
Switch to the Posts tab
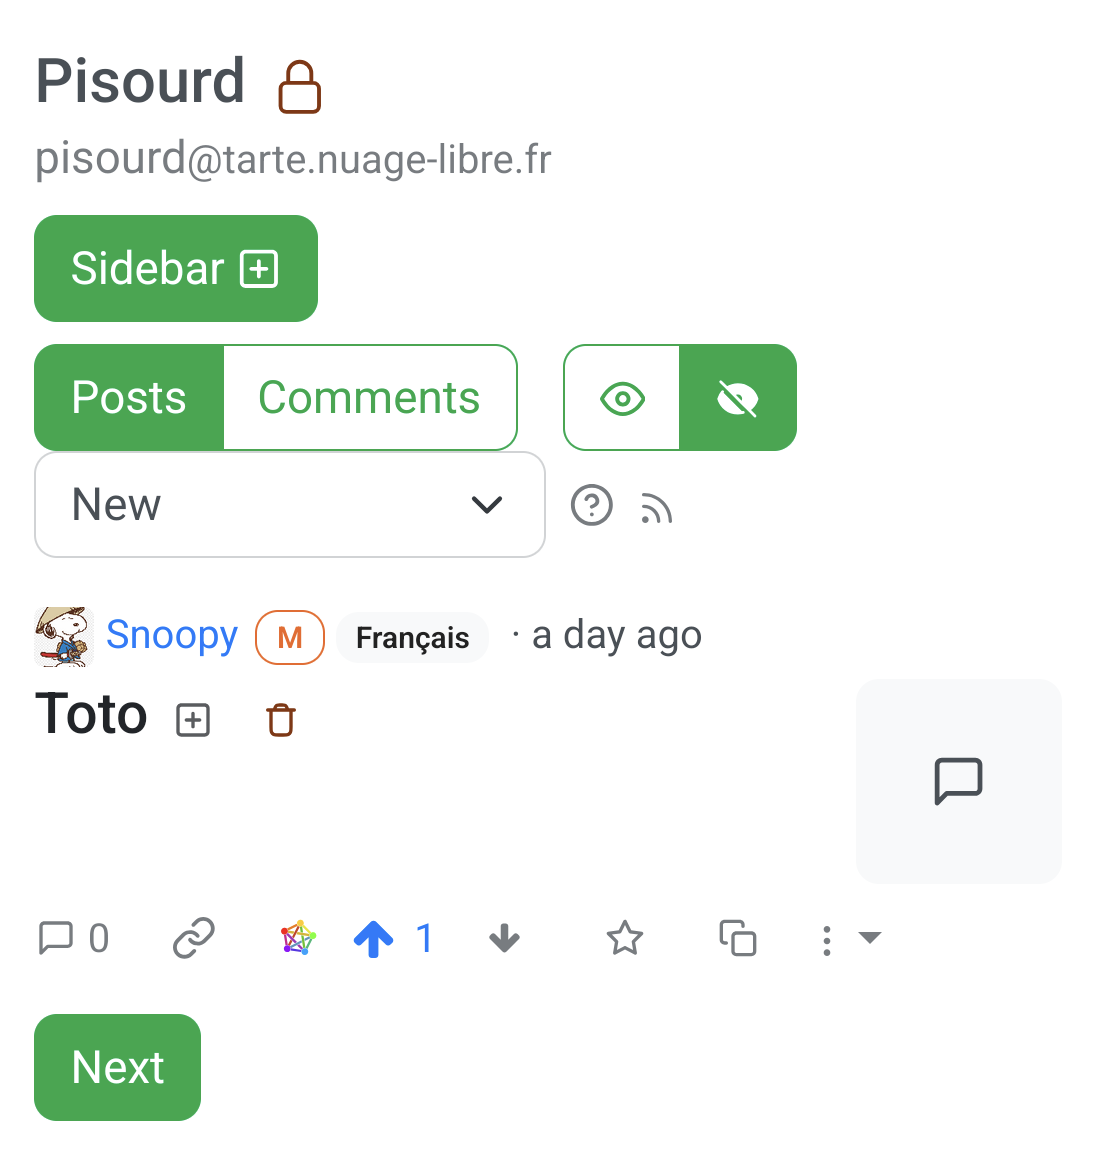[x=129, y=398]
